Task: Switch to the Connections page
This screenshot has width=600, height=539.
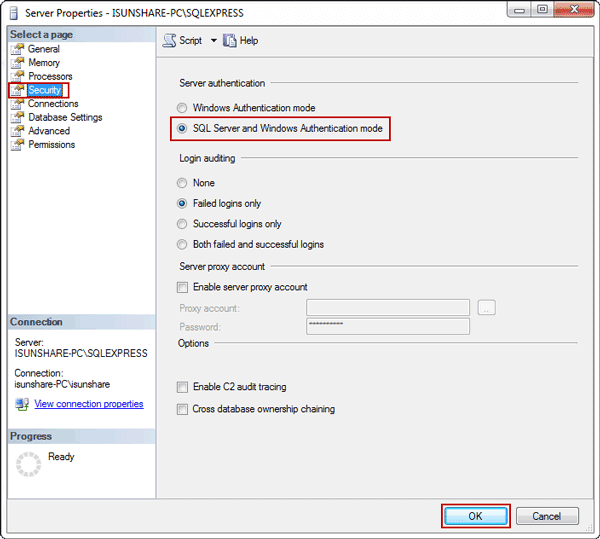Action: 53,104
